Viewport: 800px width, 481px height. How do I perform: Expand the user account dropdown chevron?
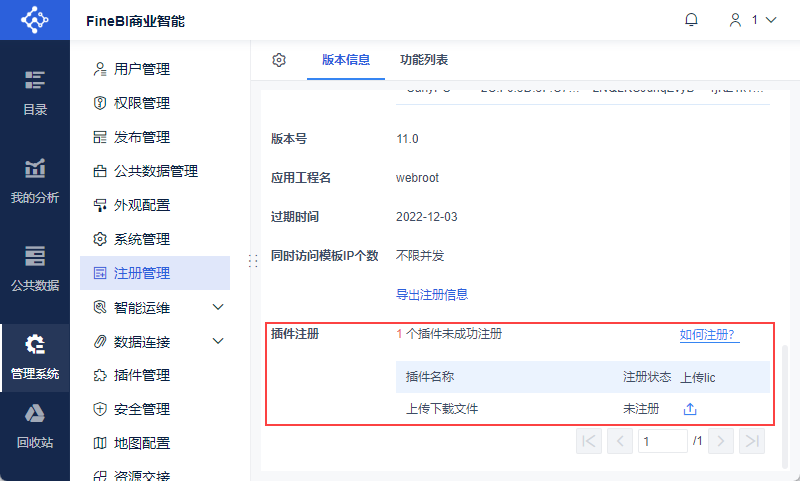(x=771, y=20)
